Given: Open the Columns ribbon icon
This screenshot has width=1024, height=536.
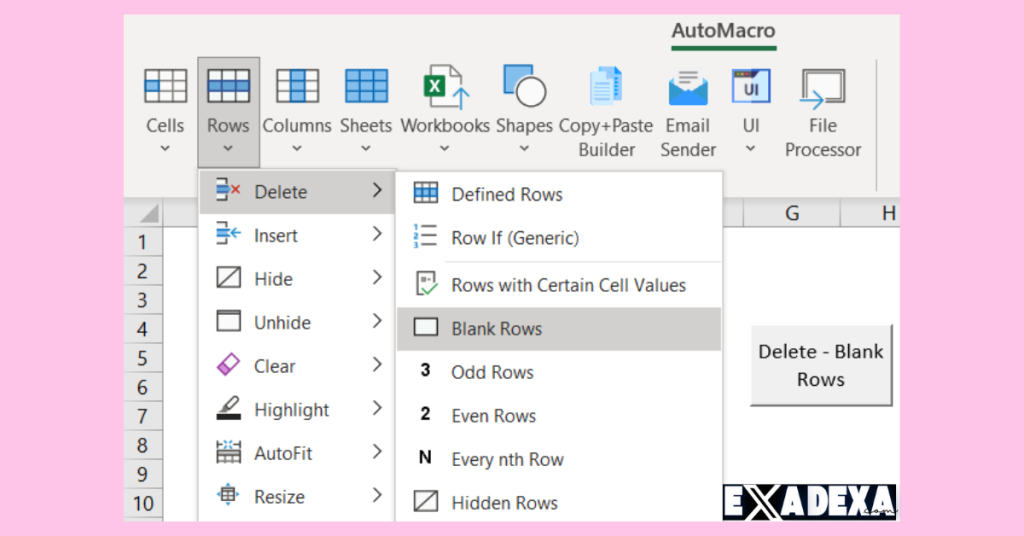Looking at the screenshot, I should pyautogui.click(x=297, y=86).
